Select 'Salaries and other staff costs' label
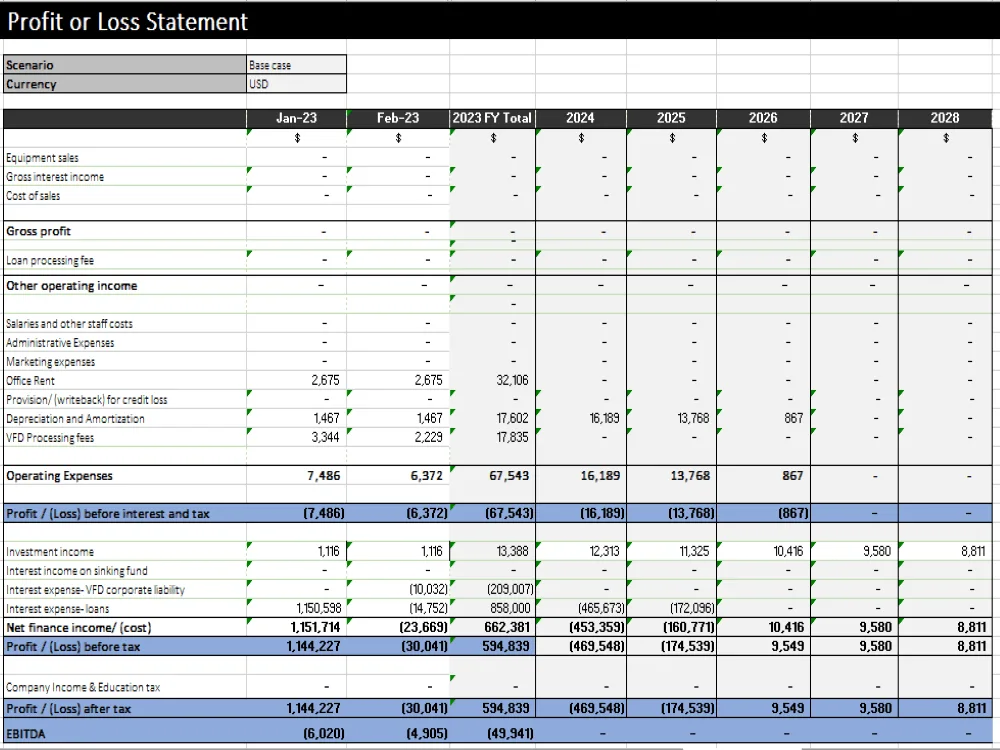1000x750 pixels. [70, 323]
